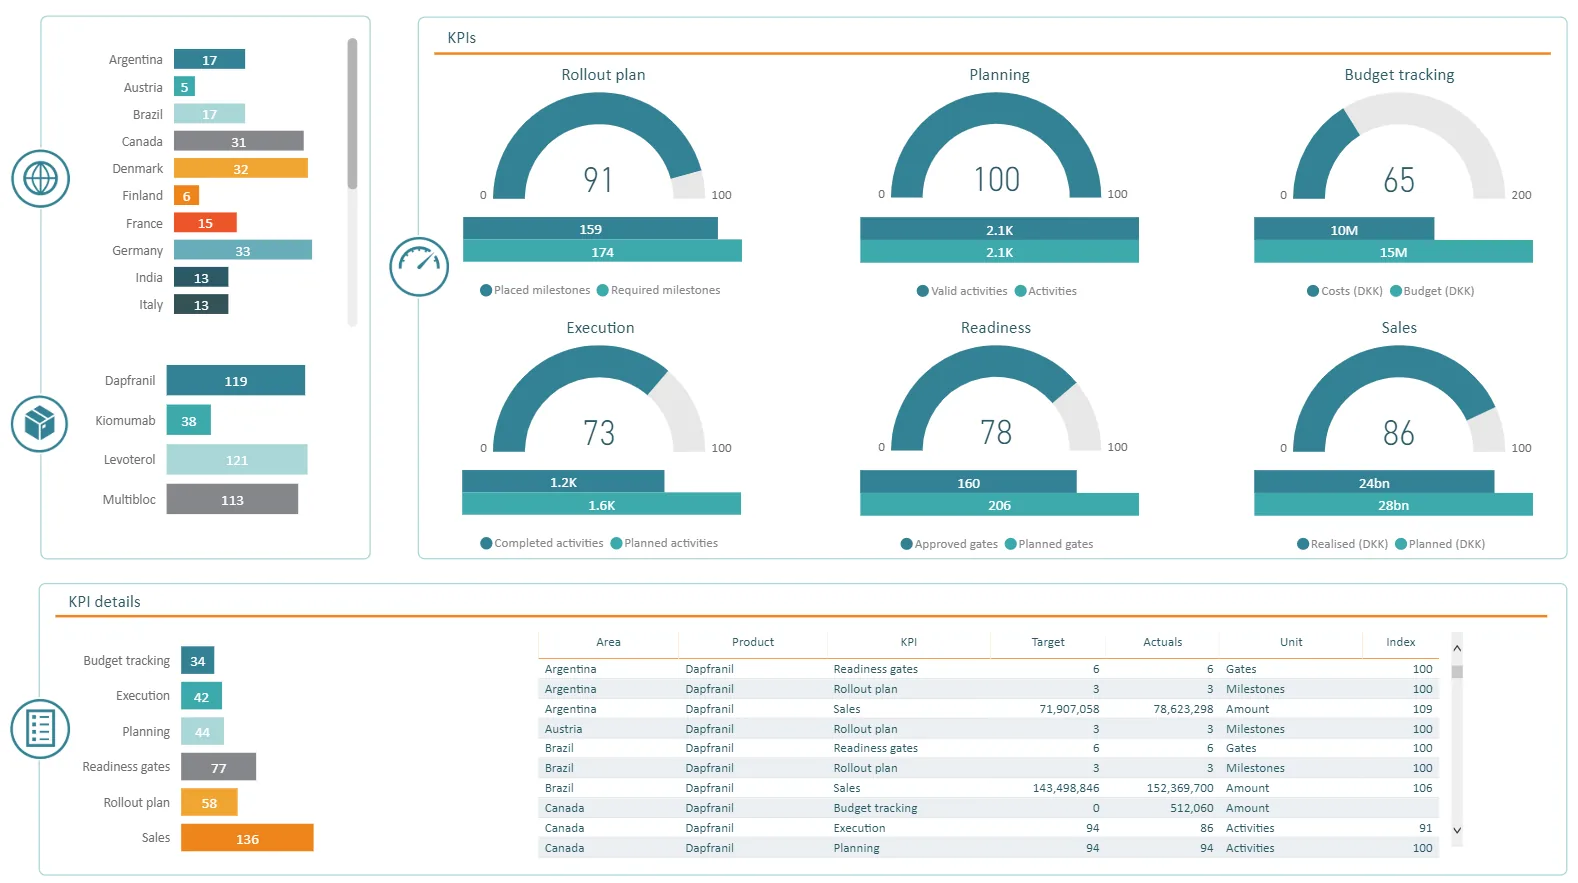Toggle the Costs (DKK) legend item

coord(1345,291)
